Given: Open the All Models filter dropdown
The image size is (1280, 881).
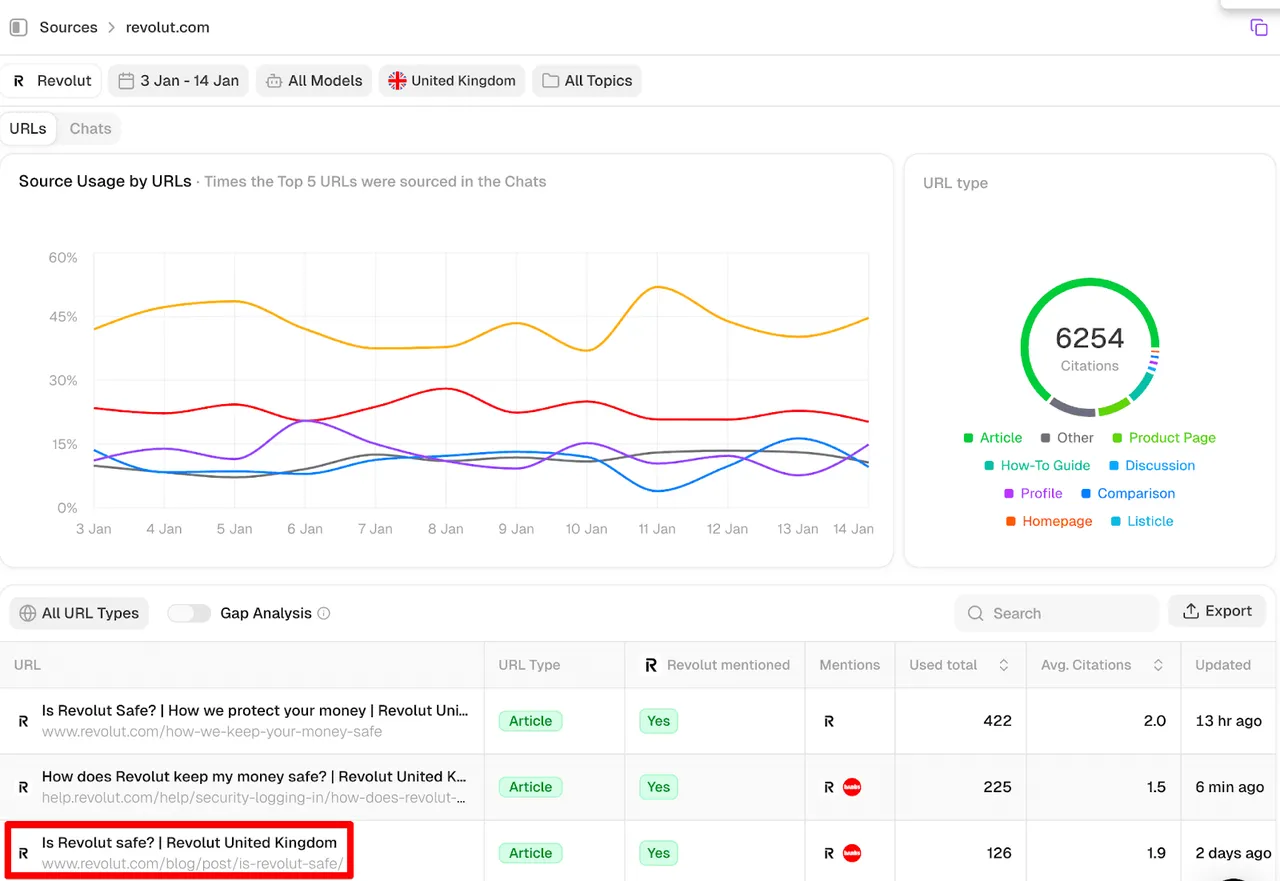Looking at the screenshot, I should tap(314, 81).
